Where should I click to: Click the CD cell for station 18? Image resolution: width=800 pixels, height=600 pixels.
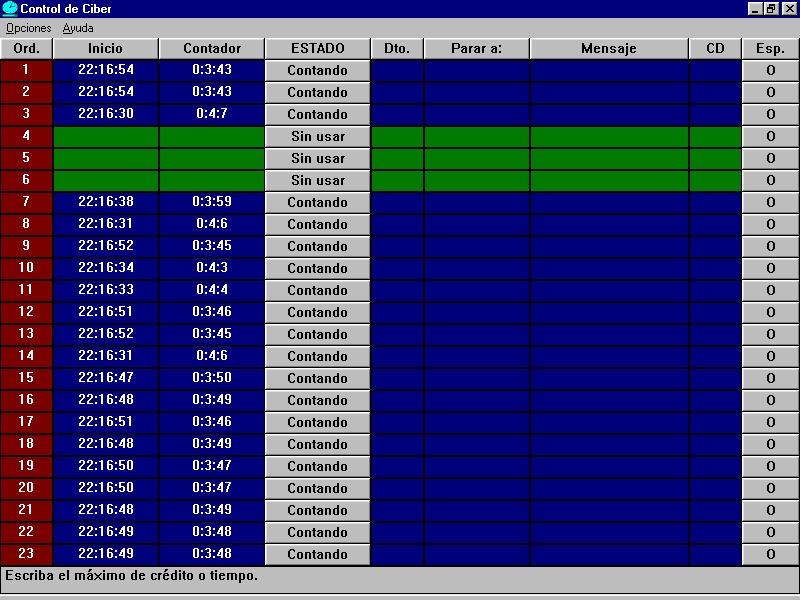pos(714,444)
